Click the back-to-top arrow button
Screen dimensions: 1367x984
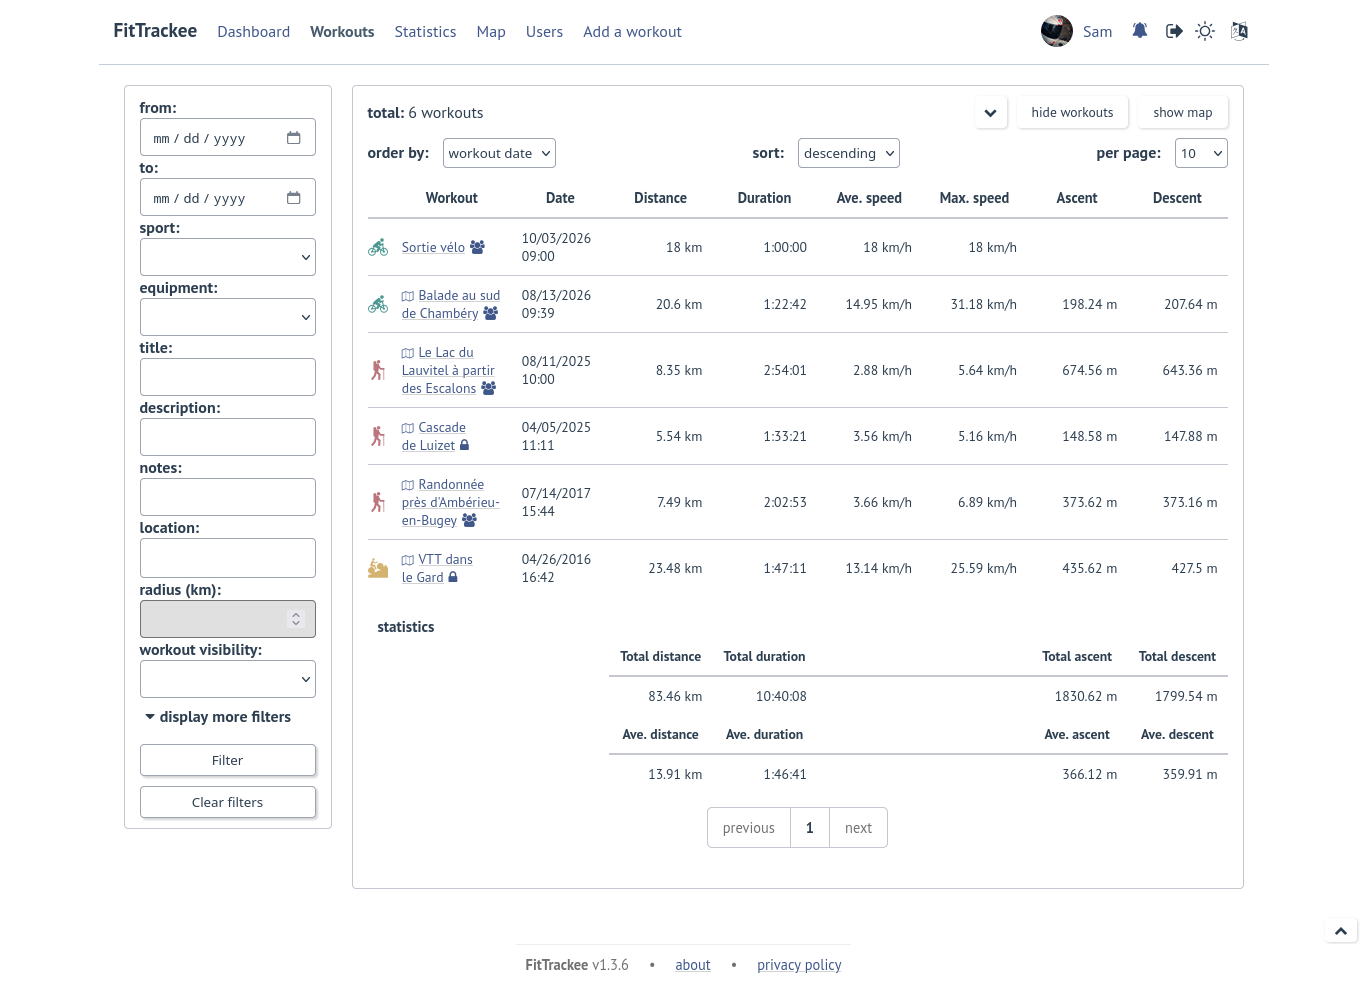pyautogui.click(x=1341, y=931)
